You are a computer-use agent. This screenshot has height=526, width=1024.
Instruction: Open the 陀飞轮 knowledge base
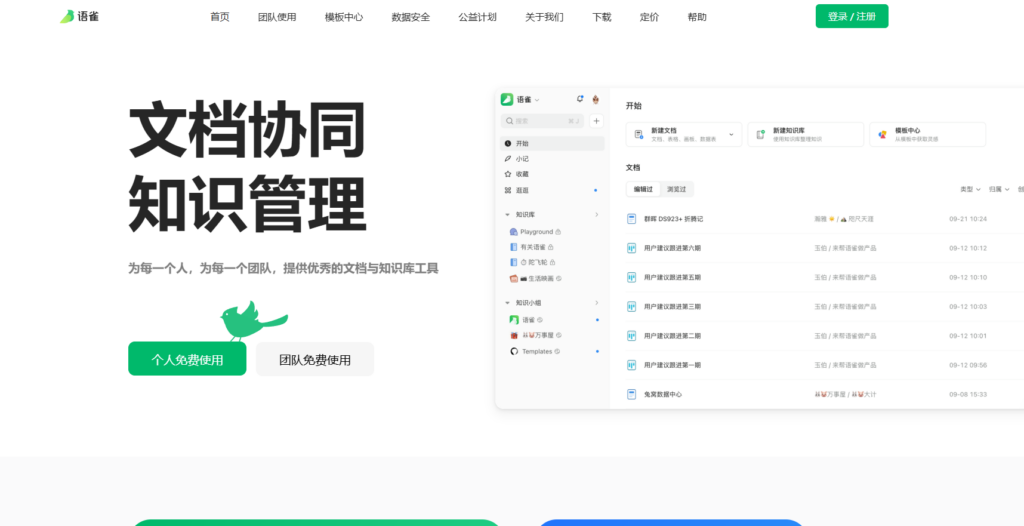pos(533,262)
